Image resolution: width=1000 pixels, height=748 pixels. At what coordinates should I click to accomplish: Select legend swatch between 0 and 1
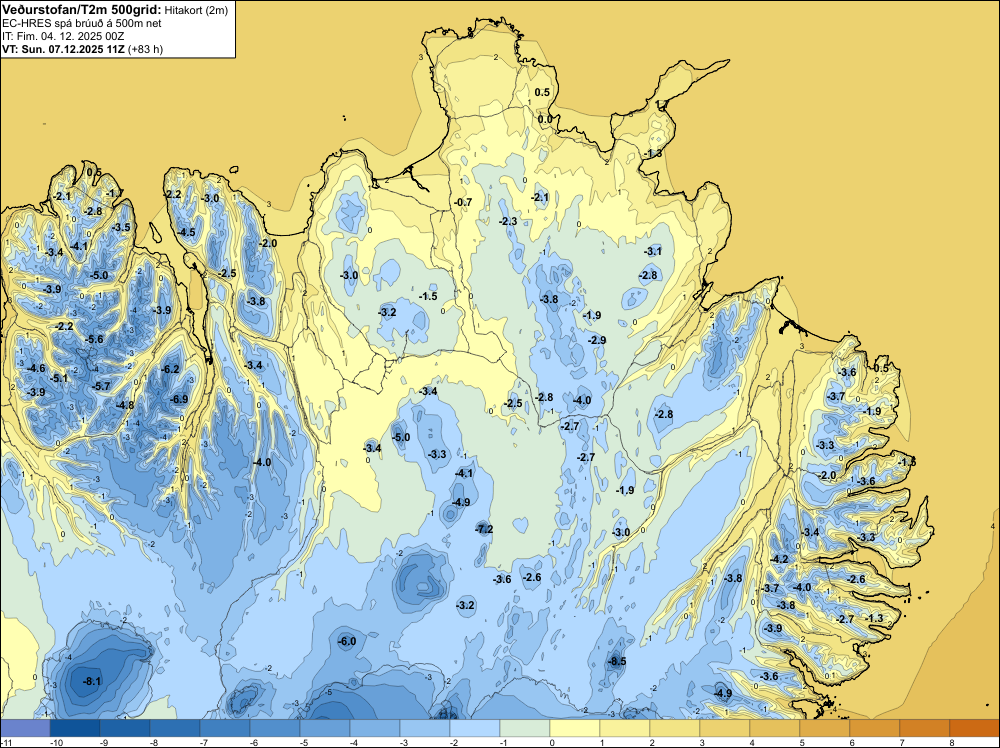pyautogui.click(x=575, y=728)
